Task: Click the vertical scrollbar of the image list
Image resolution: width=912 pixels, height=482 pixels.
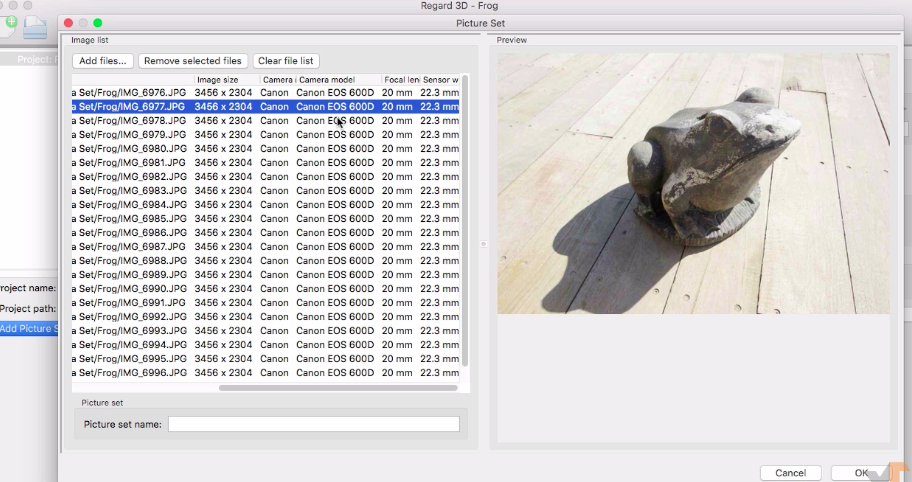Action: click(x=465, y=220)
